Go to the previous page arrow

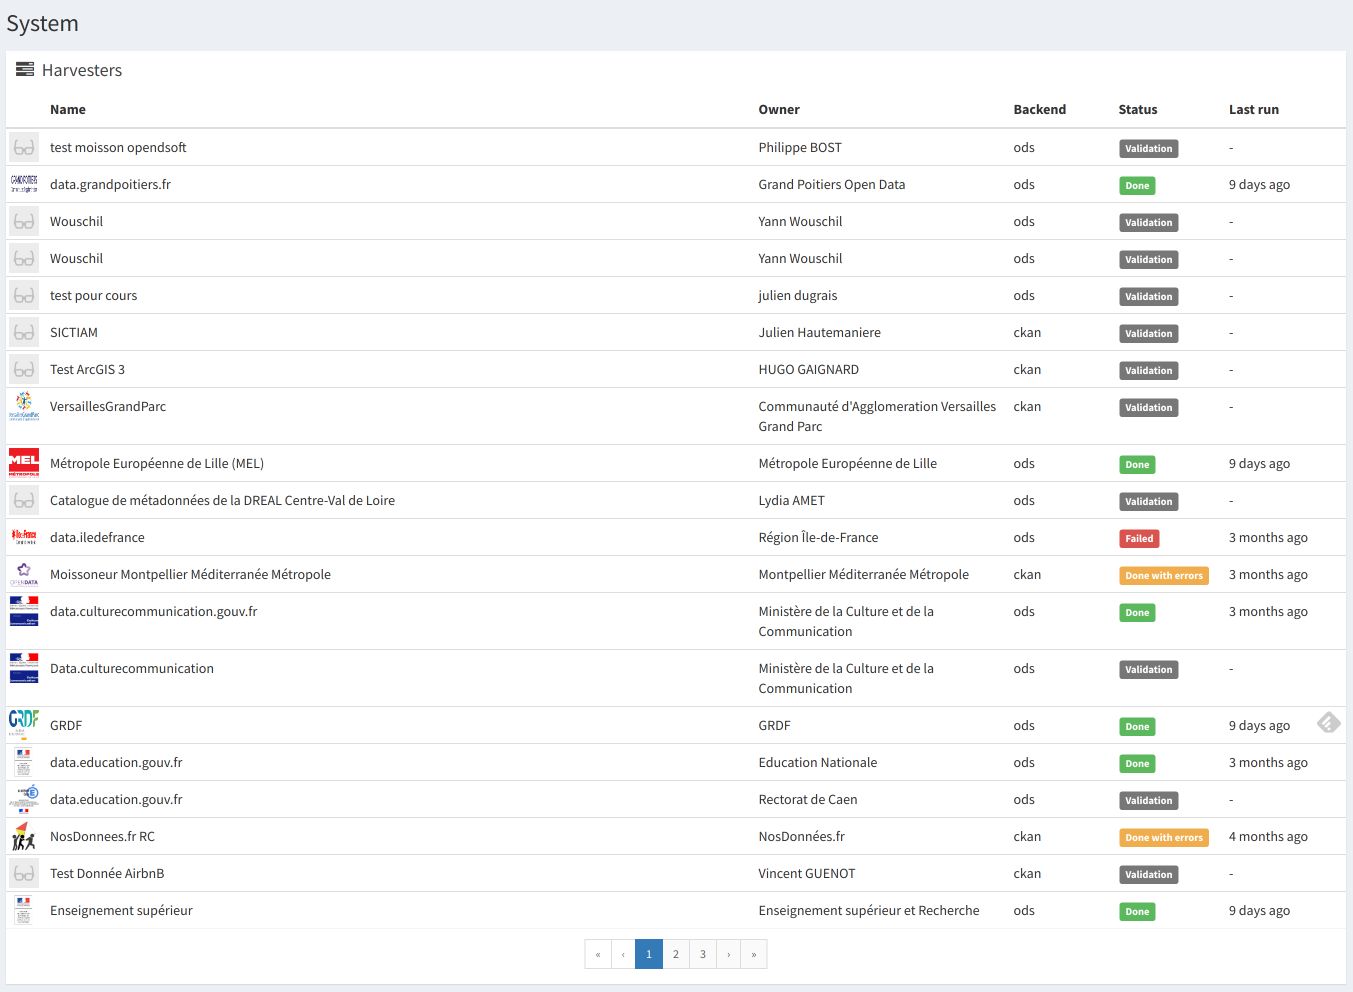(x=623, y=954)
